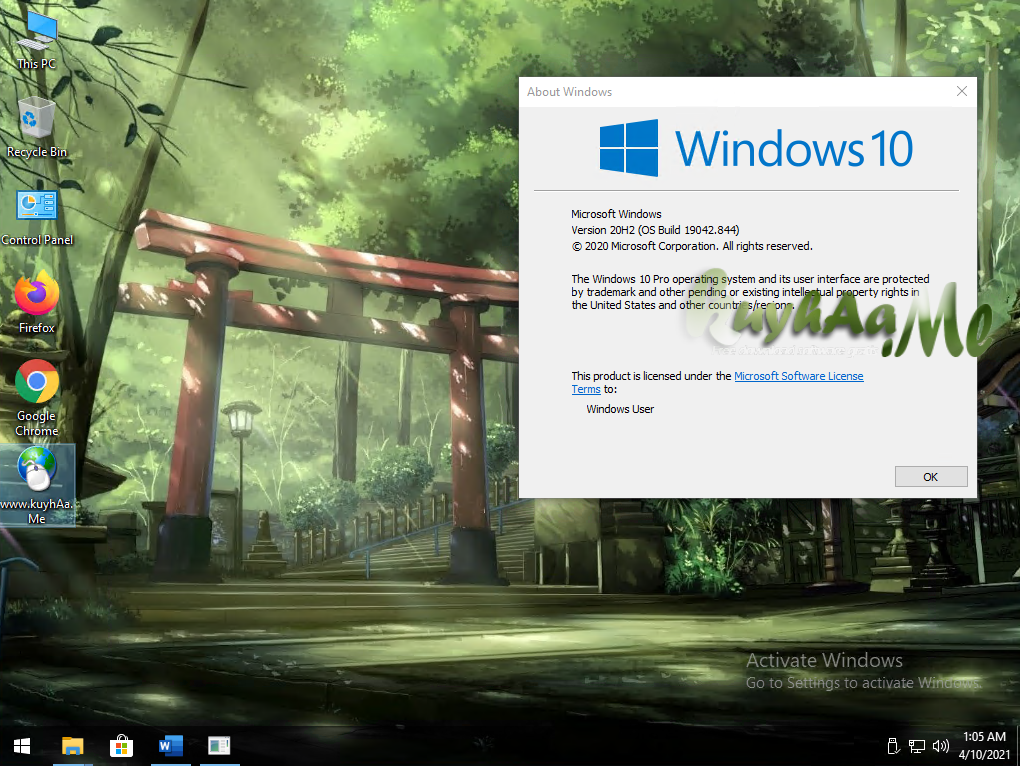Close the About Windows dialog
Image resolution: width=1020 pixels, height=766 pixels.
(x=961, y=92)
